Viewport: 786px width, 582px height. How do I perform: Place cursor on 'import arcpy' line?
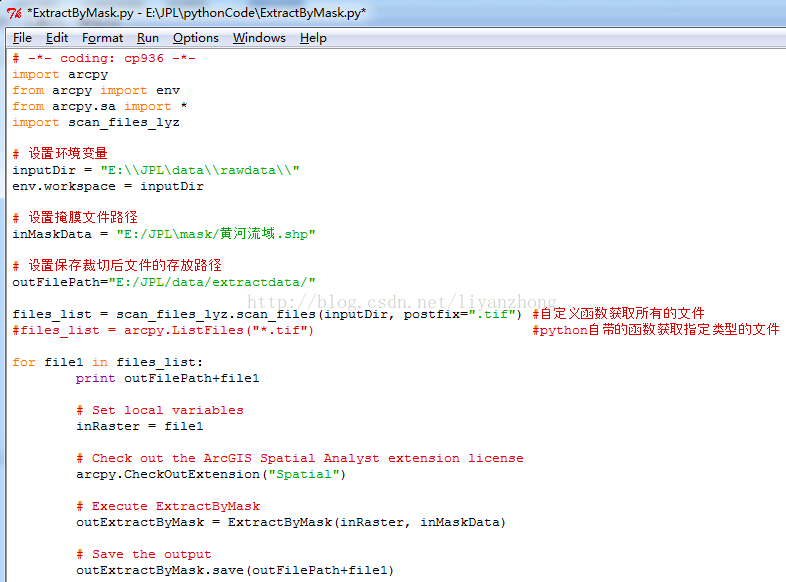point(60,75)
